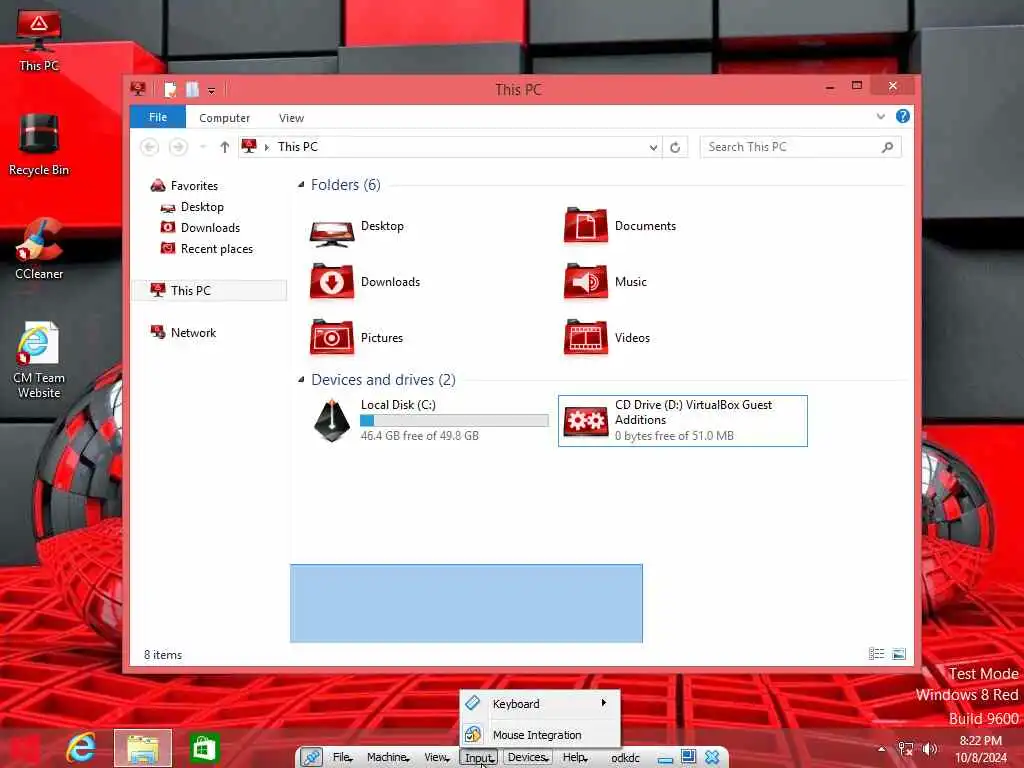Open the Explorer View ribbon tab
Image resolution: width=1024 pixels, height=768 pixels.
291,118
